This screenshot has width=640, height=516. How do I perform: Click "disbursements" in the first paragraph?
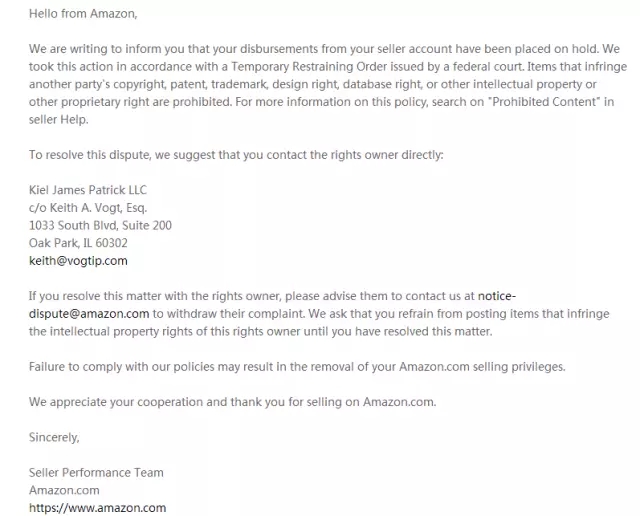tap(300, 49)
